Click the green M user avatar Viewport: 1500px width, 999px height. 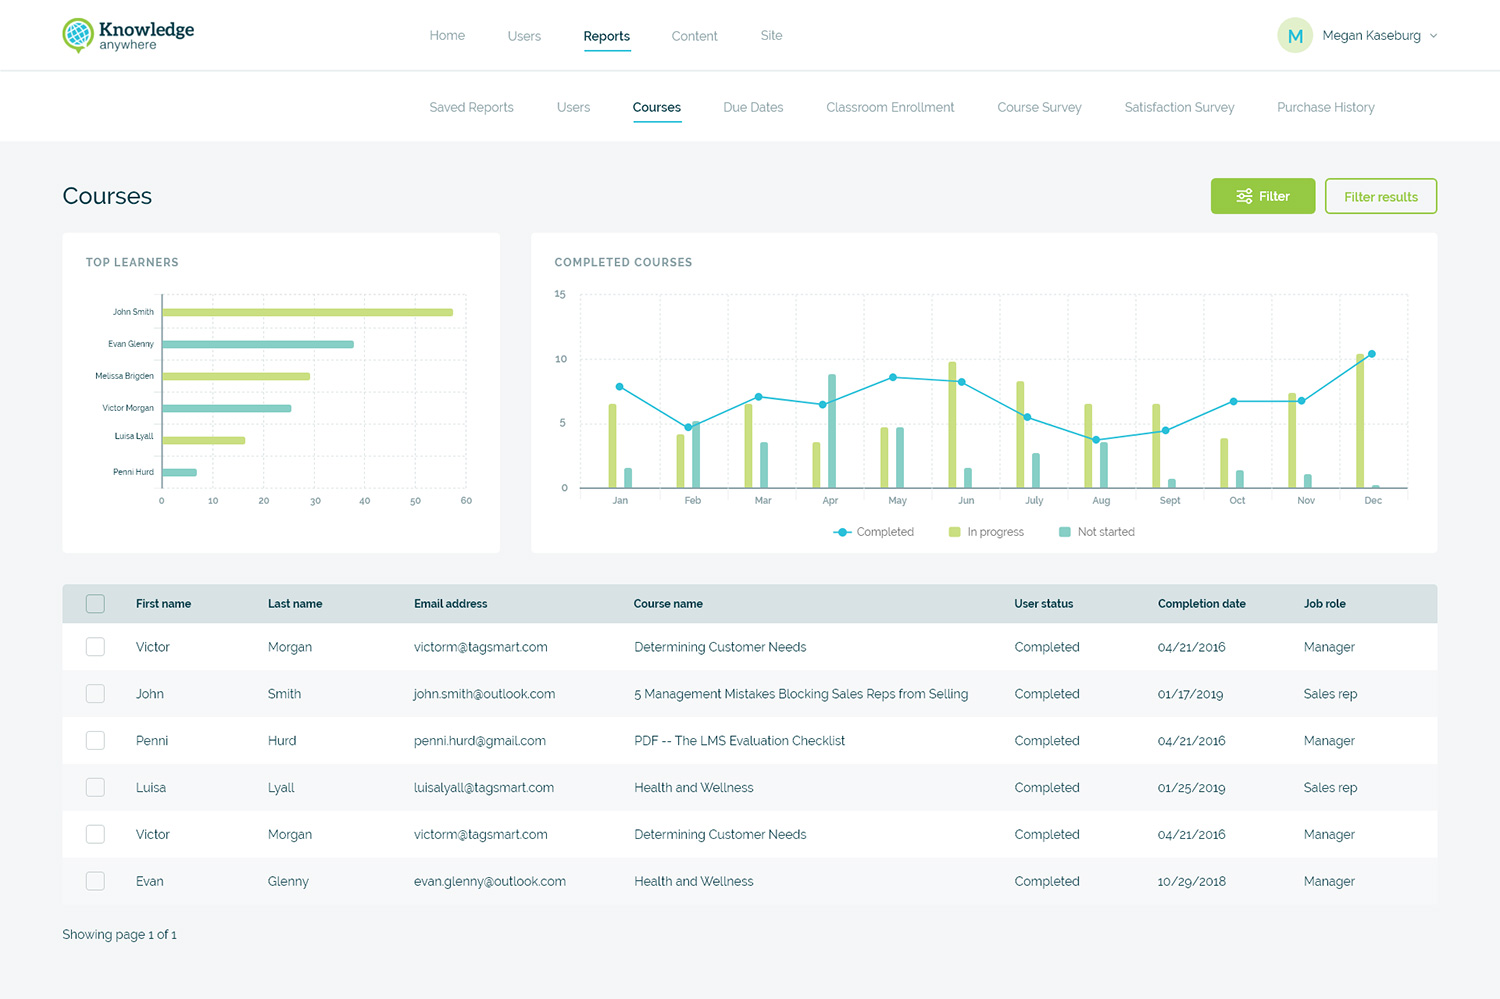(1294, 36)
